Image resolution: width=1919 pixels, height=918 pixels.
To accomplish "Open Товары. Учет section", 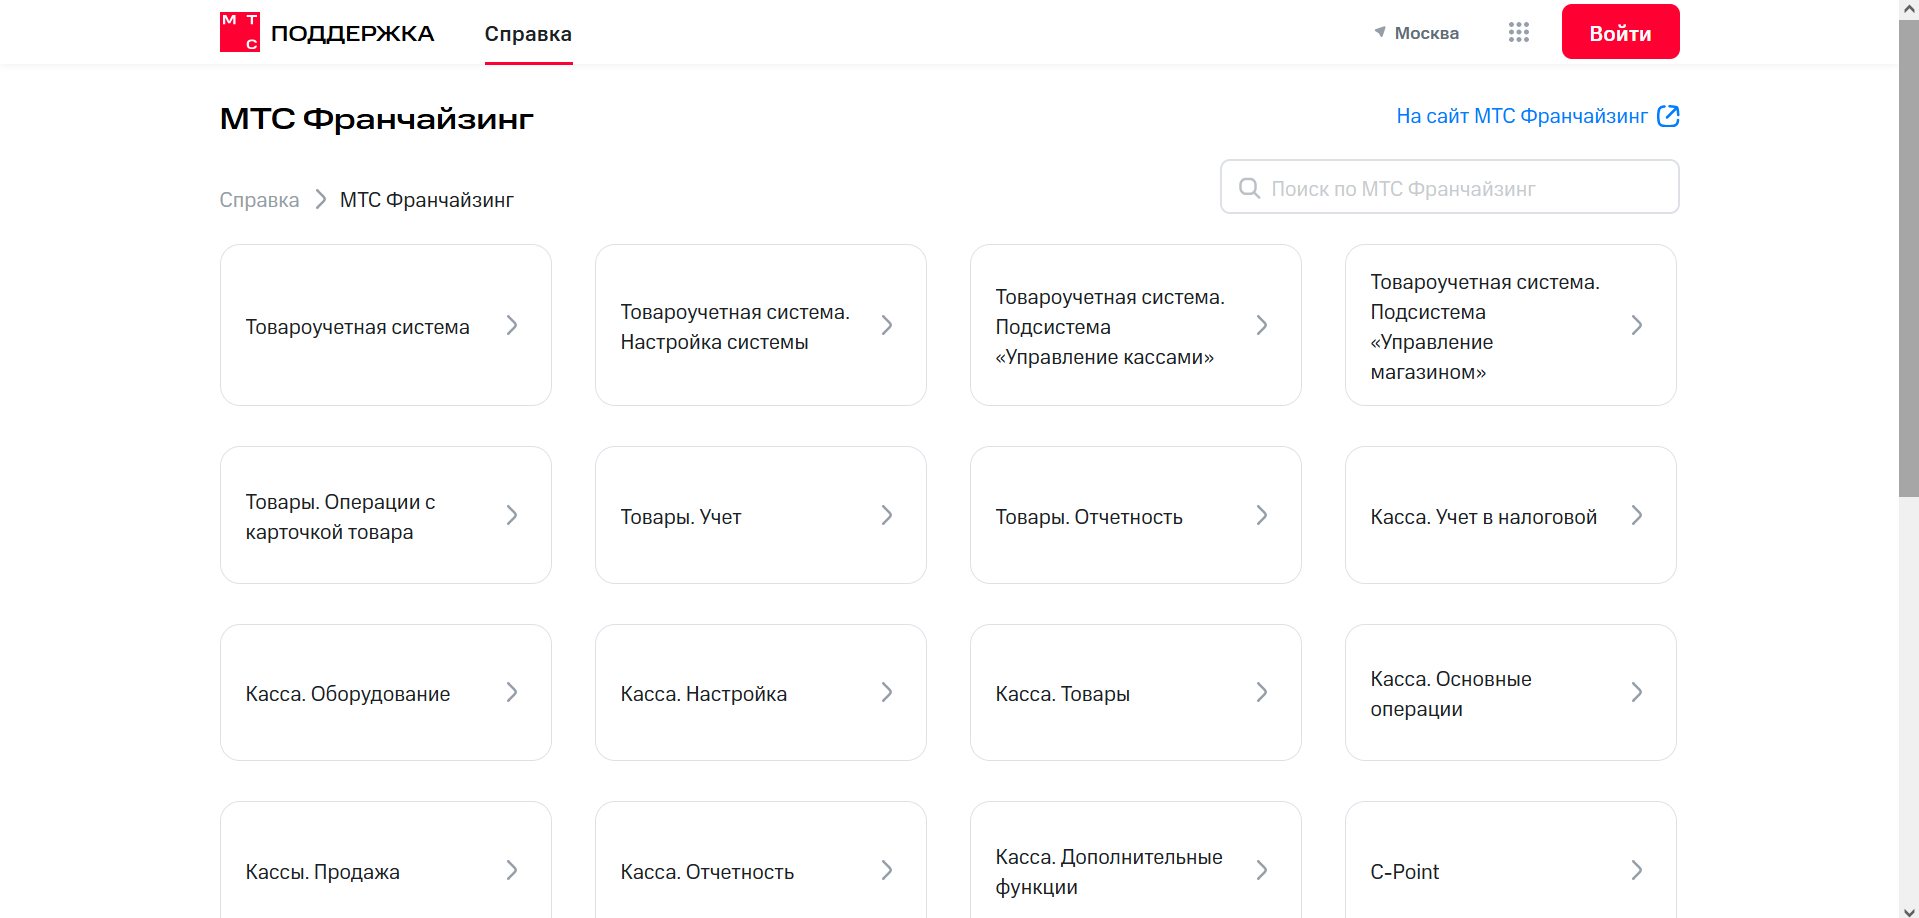I will pos(761,515).
